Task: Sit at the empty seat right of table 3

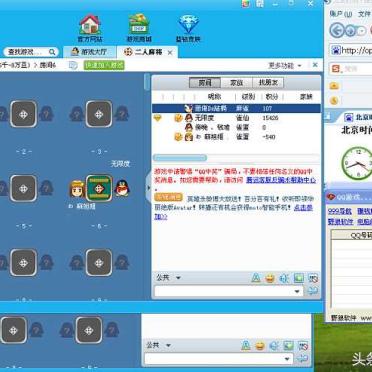Action: pos(122,114)
